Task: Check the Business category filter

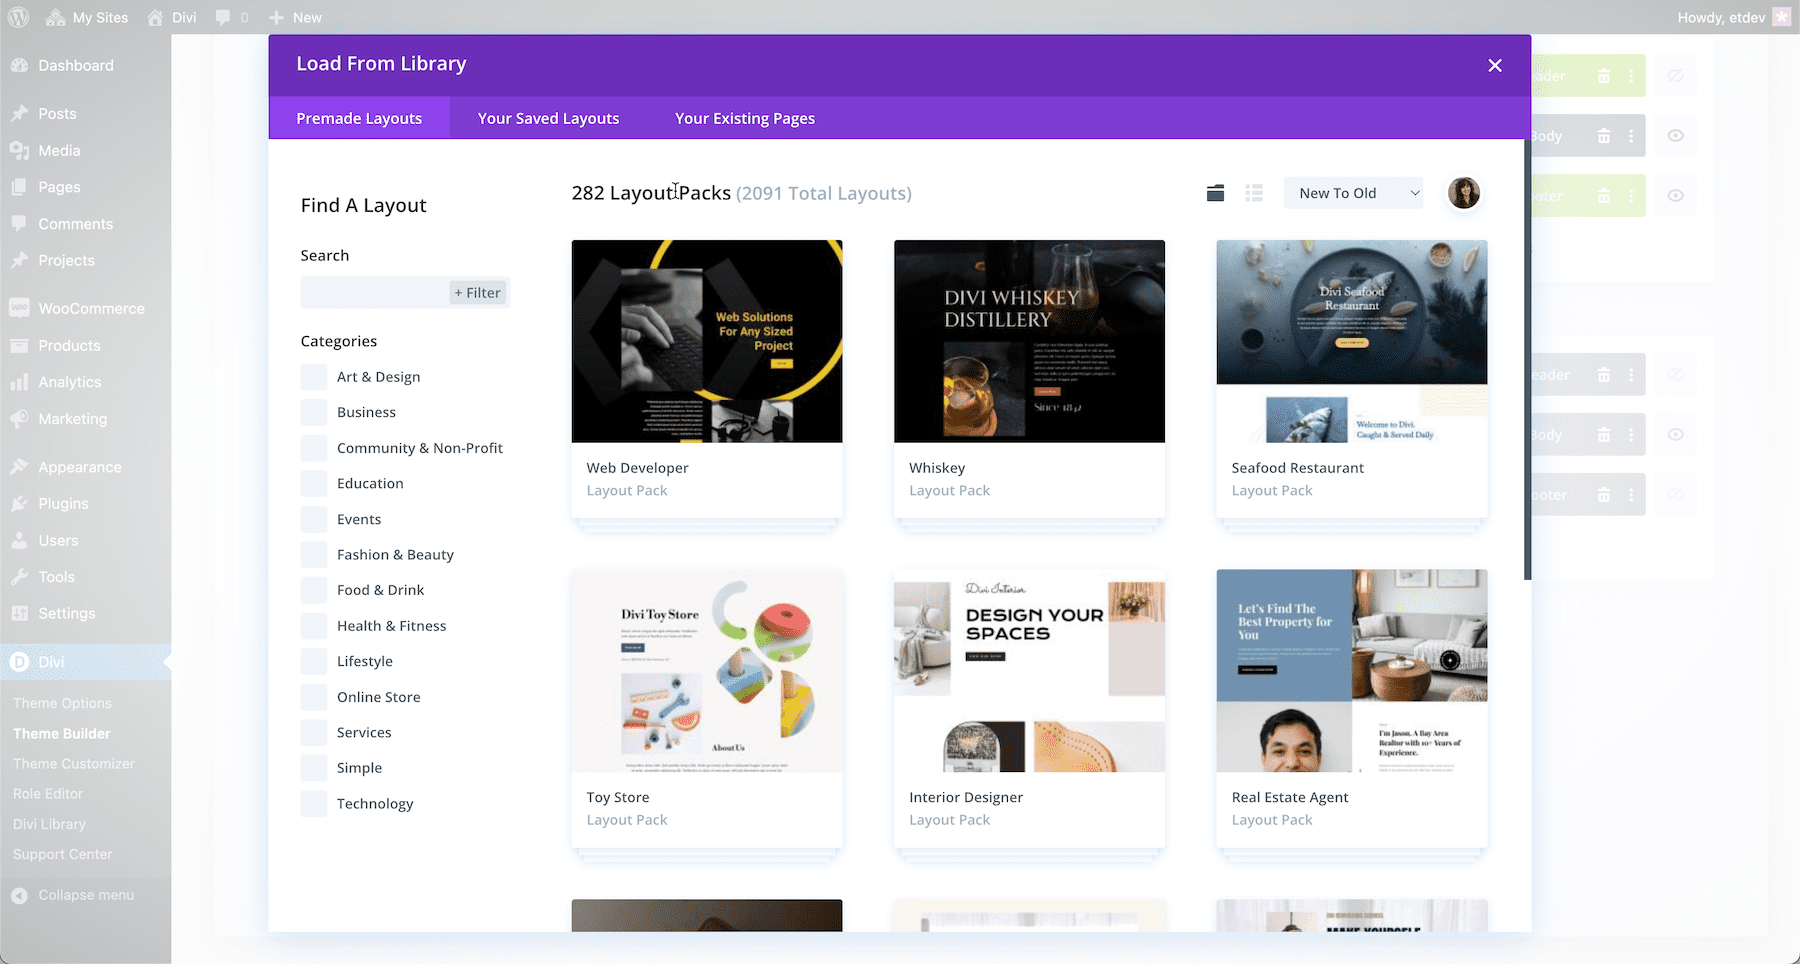Action: 313,412
